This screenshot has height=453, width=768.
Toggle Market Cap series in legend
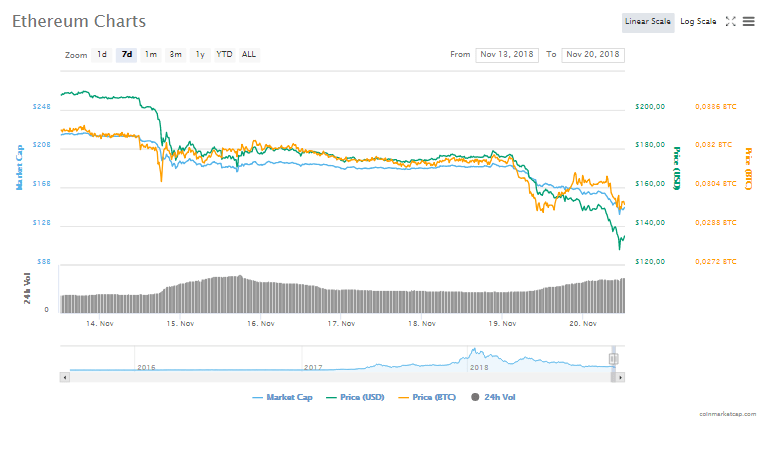pyautogui.click(x=282, y=397)
